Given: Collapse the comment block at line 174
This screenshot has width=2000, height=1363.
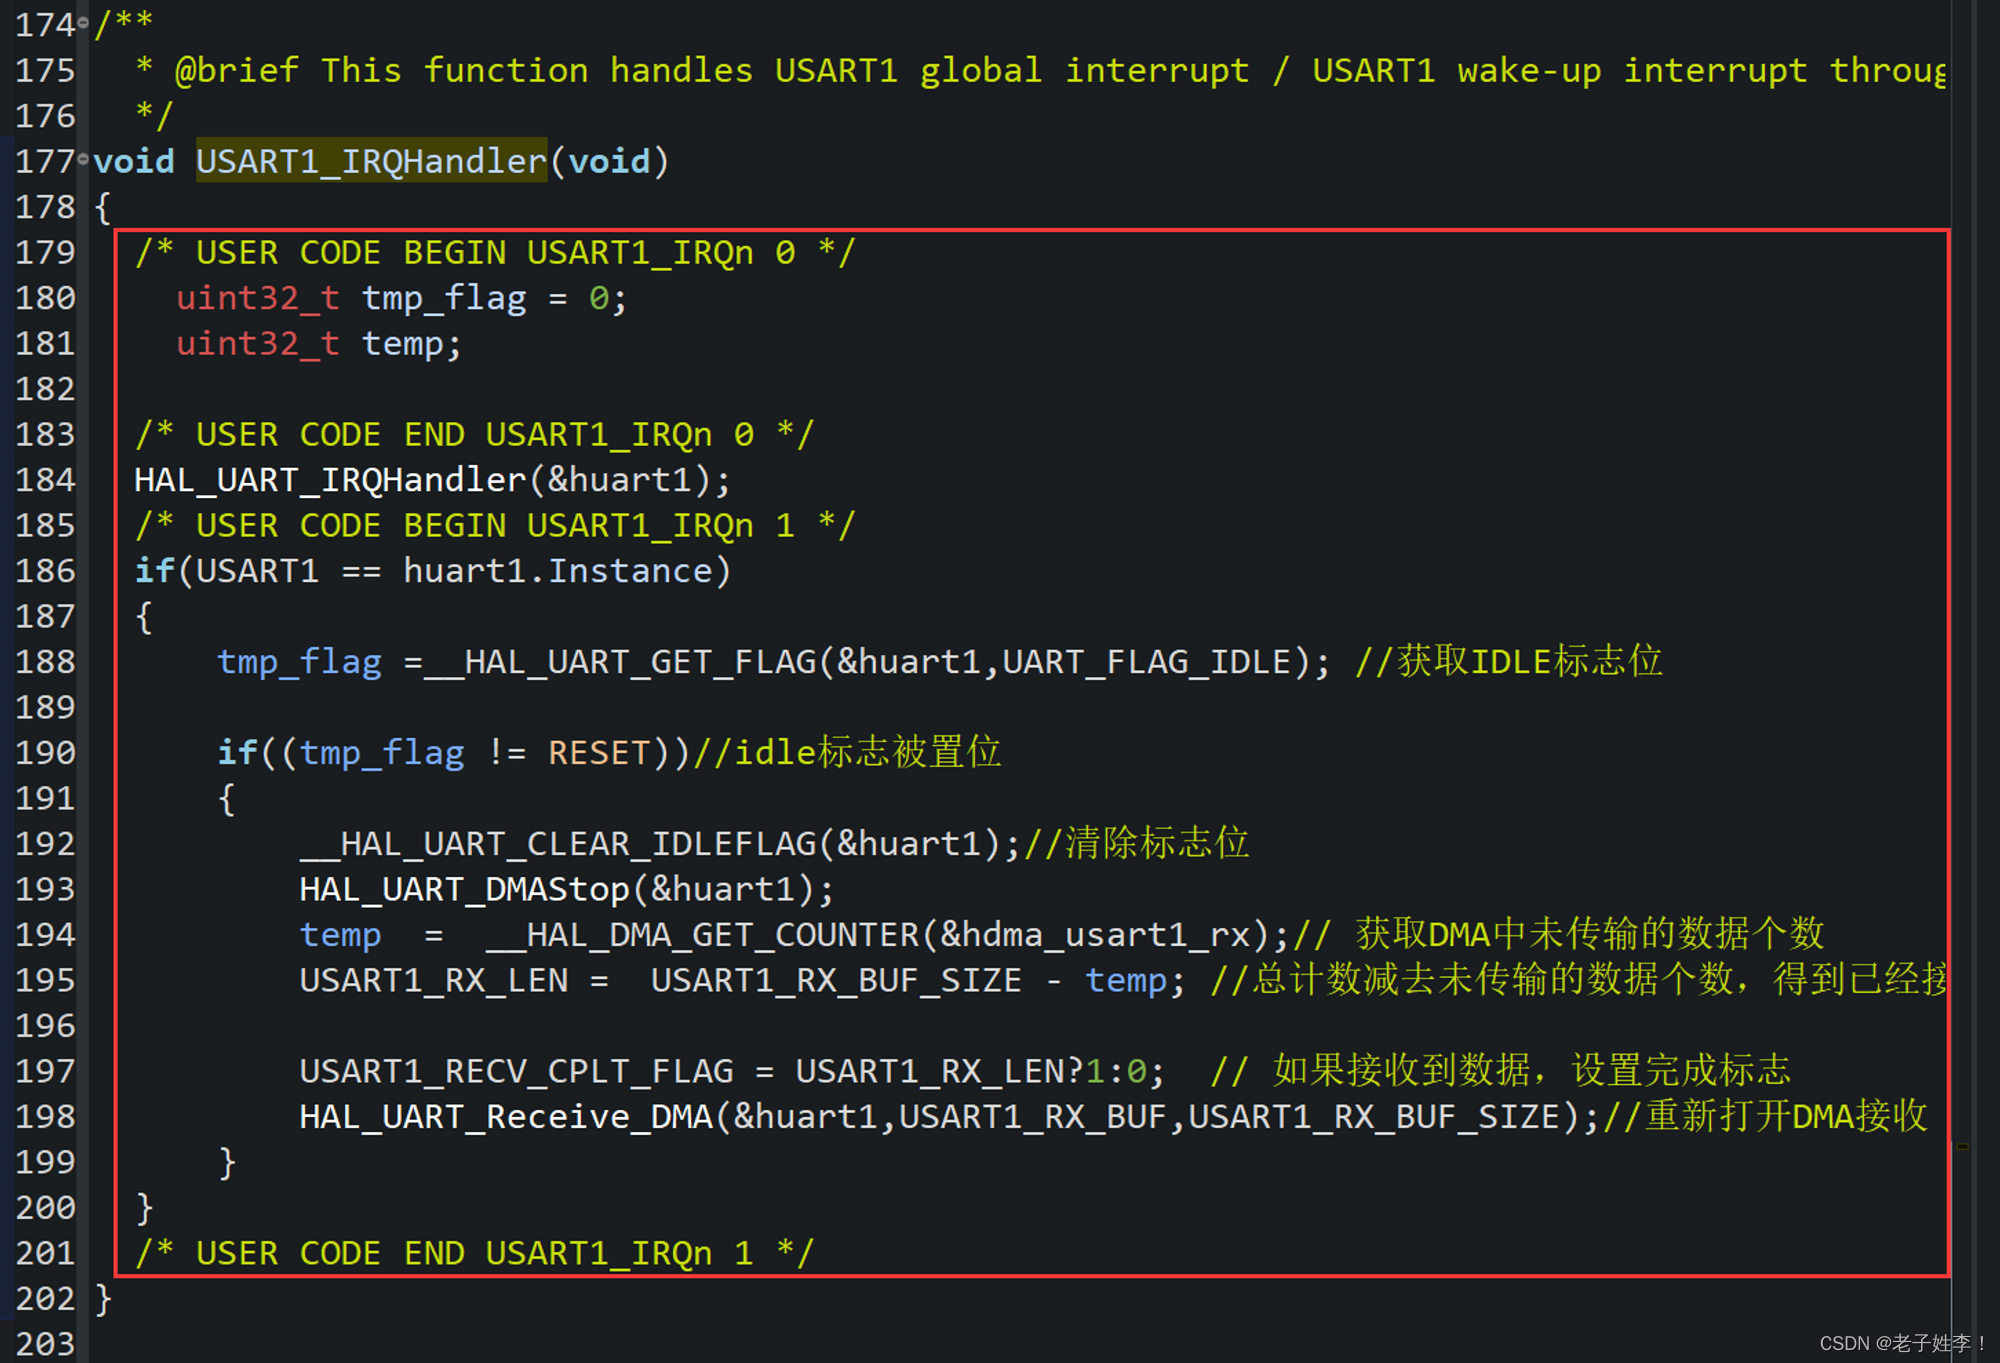Looking at the screenshot, I should click(x=83, y=22).
